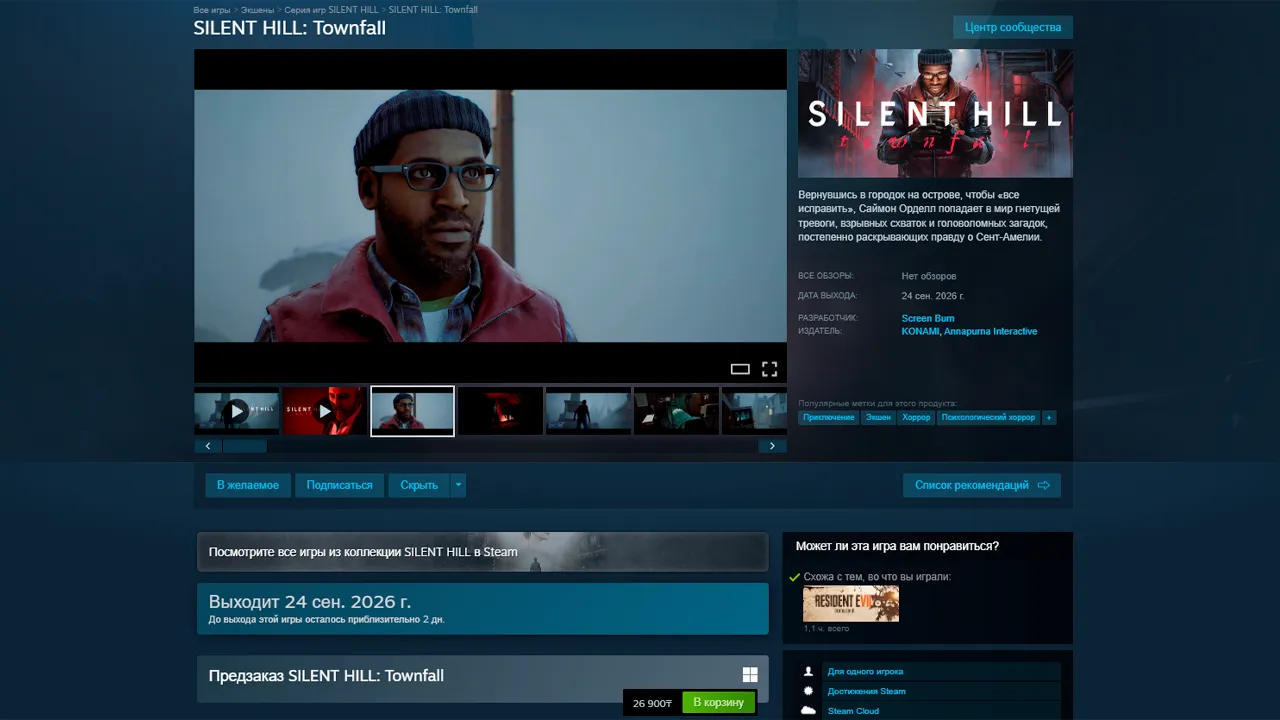Open the Resident Evil similar-game thumbnail

[x=851, y=604]
